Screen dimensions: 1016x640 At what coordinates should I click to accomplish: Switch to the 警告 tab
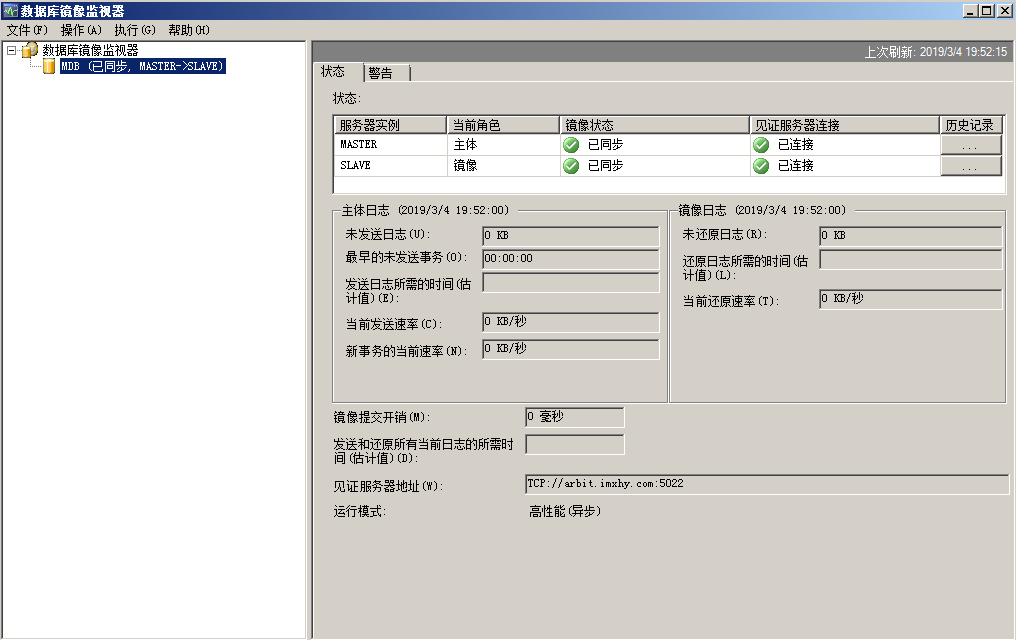coord(387,73)
